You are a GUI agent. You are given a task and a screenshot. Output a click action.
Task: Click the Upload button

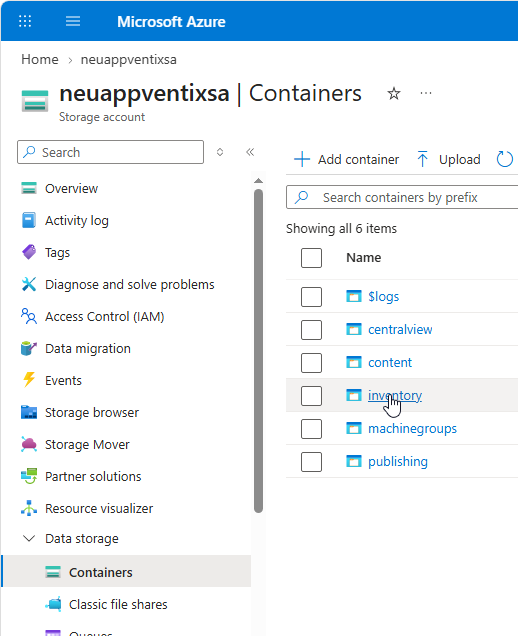click(x=448, y=159)
